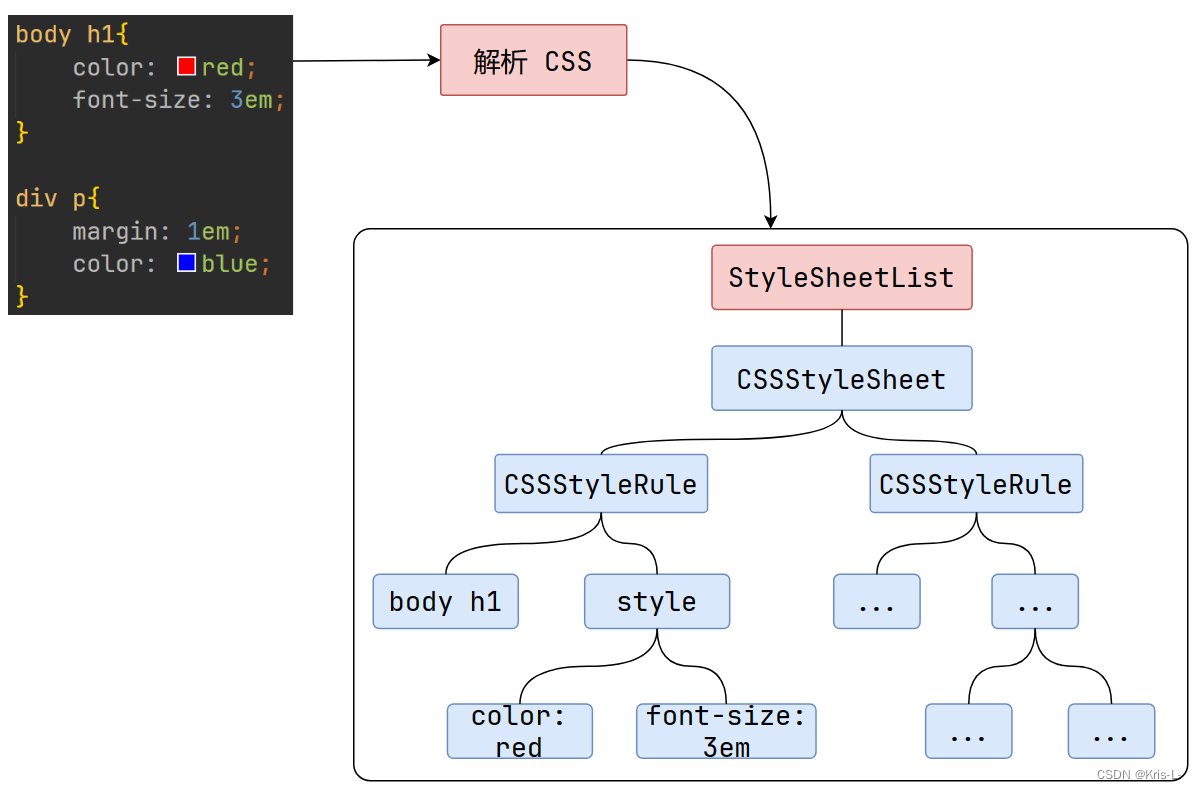Screen dimensions: 1196x789
Task: Click the arrowhead pointing into 解析 CSS
Action: 434,60
